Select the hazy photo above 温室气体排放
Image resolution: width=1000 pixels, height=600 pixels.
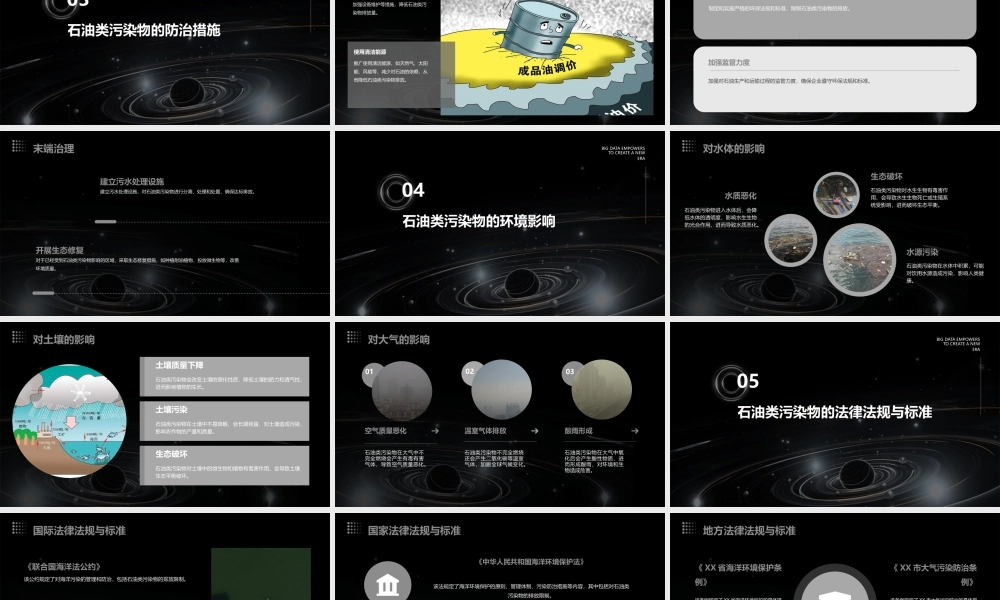pos(502,390)
